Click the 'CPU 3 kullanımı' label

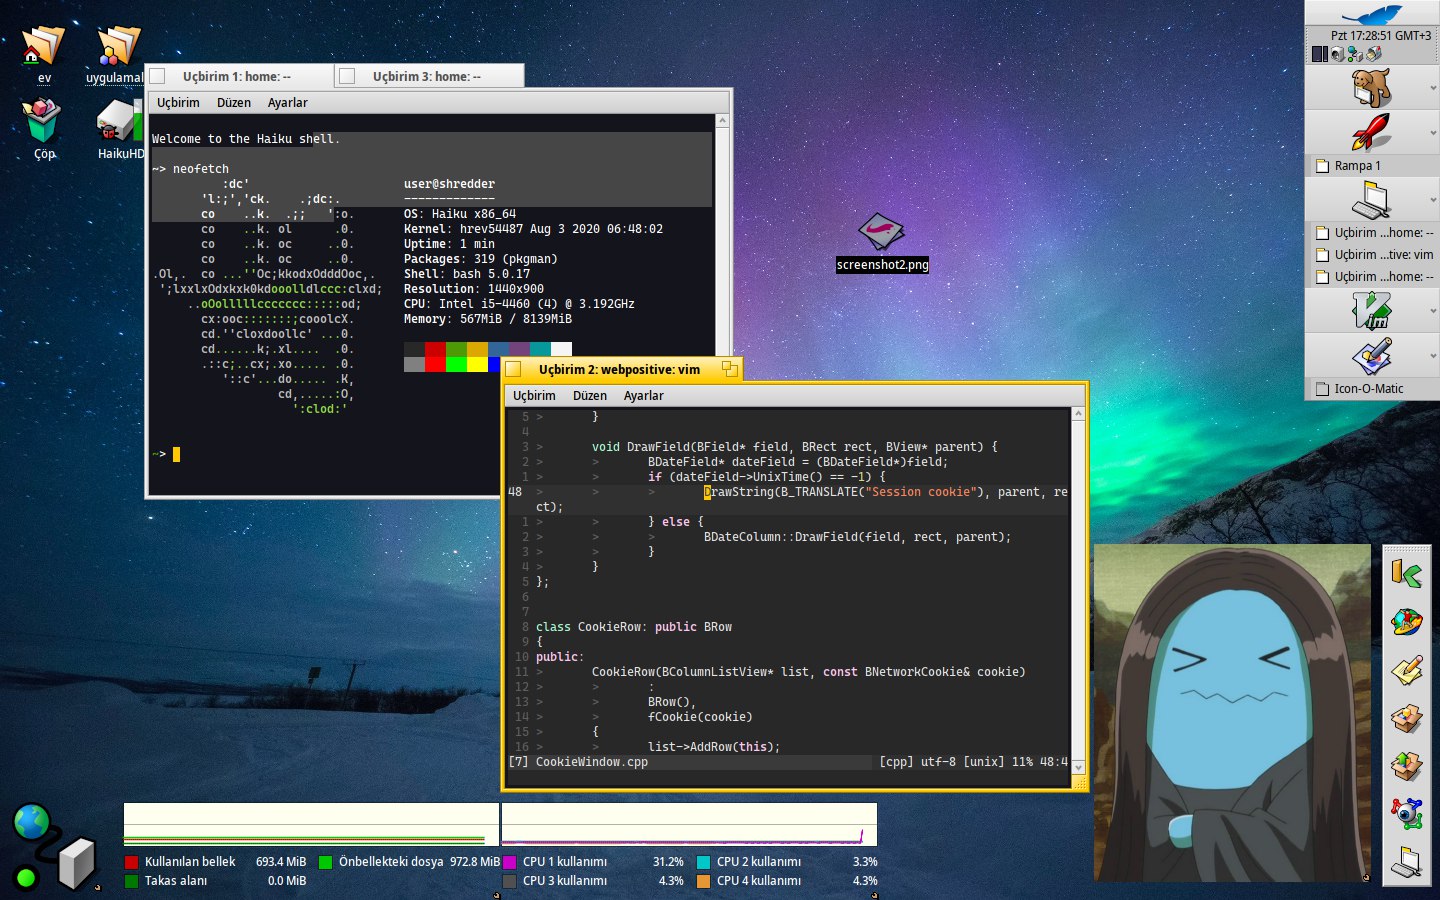[x=565, y=881]
